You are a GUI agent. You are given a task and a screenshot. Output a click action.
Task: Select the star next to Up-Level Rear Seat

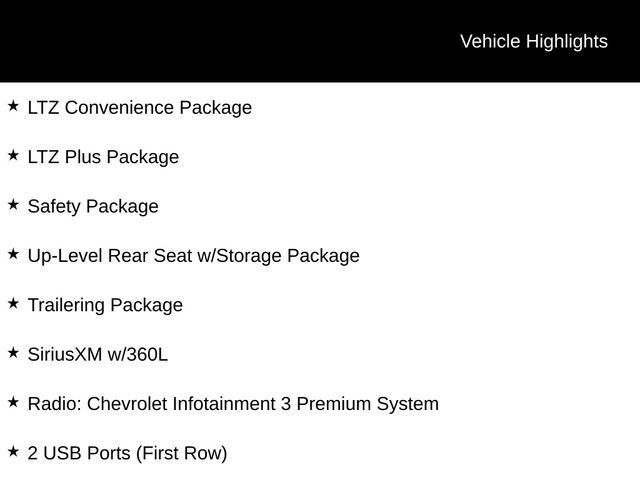(x=13, y=254)
